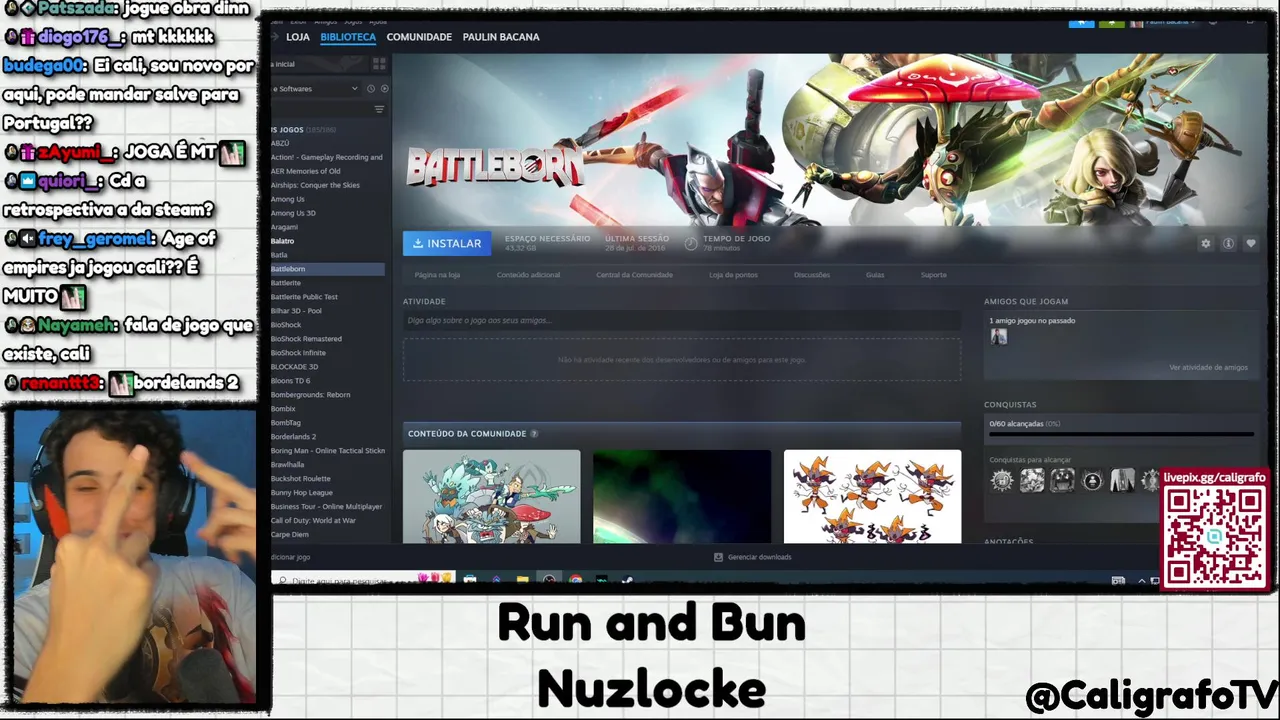The height and width of the screenshot is (720, 1280).
Task: Select the second achievement badge under Conquistas para alcançar
Action: (1032, 481)
